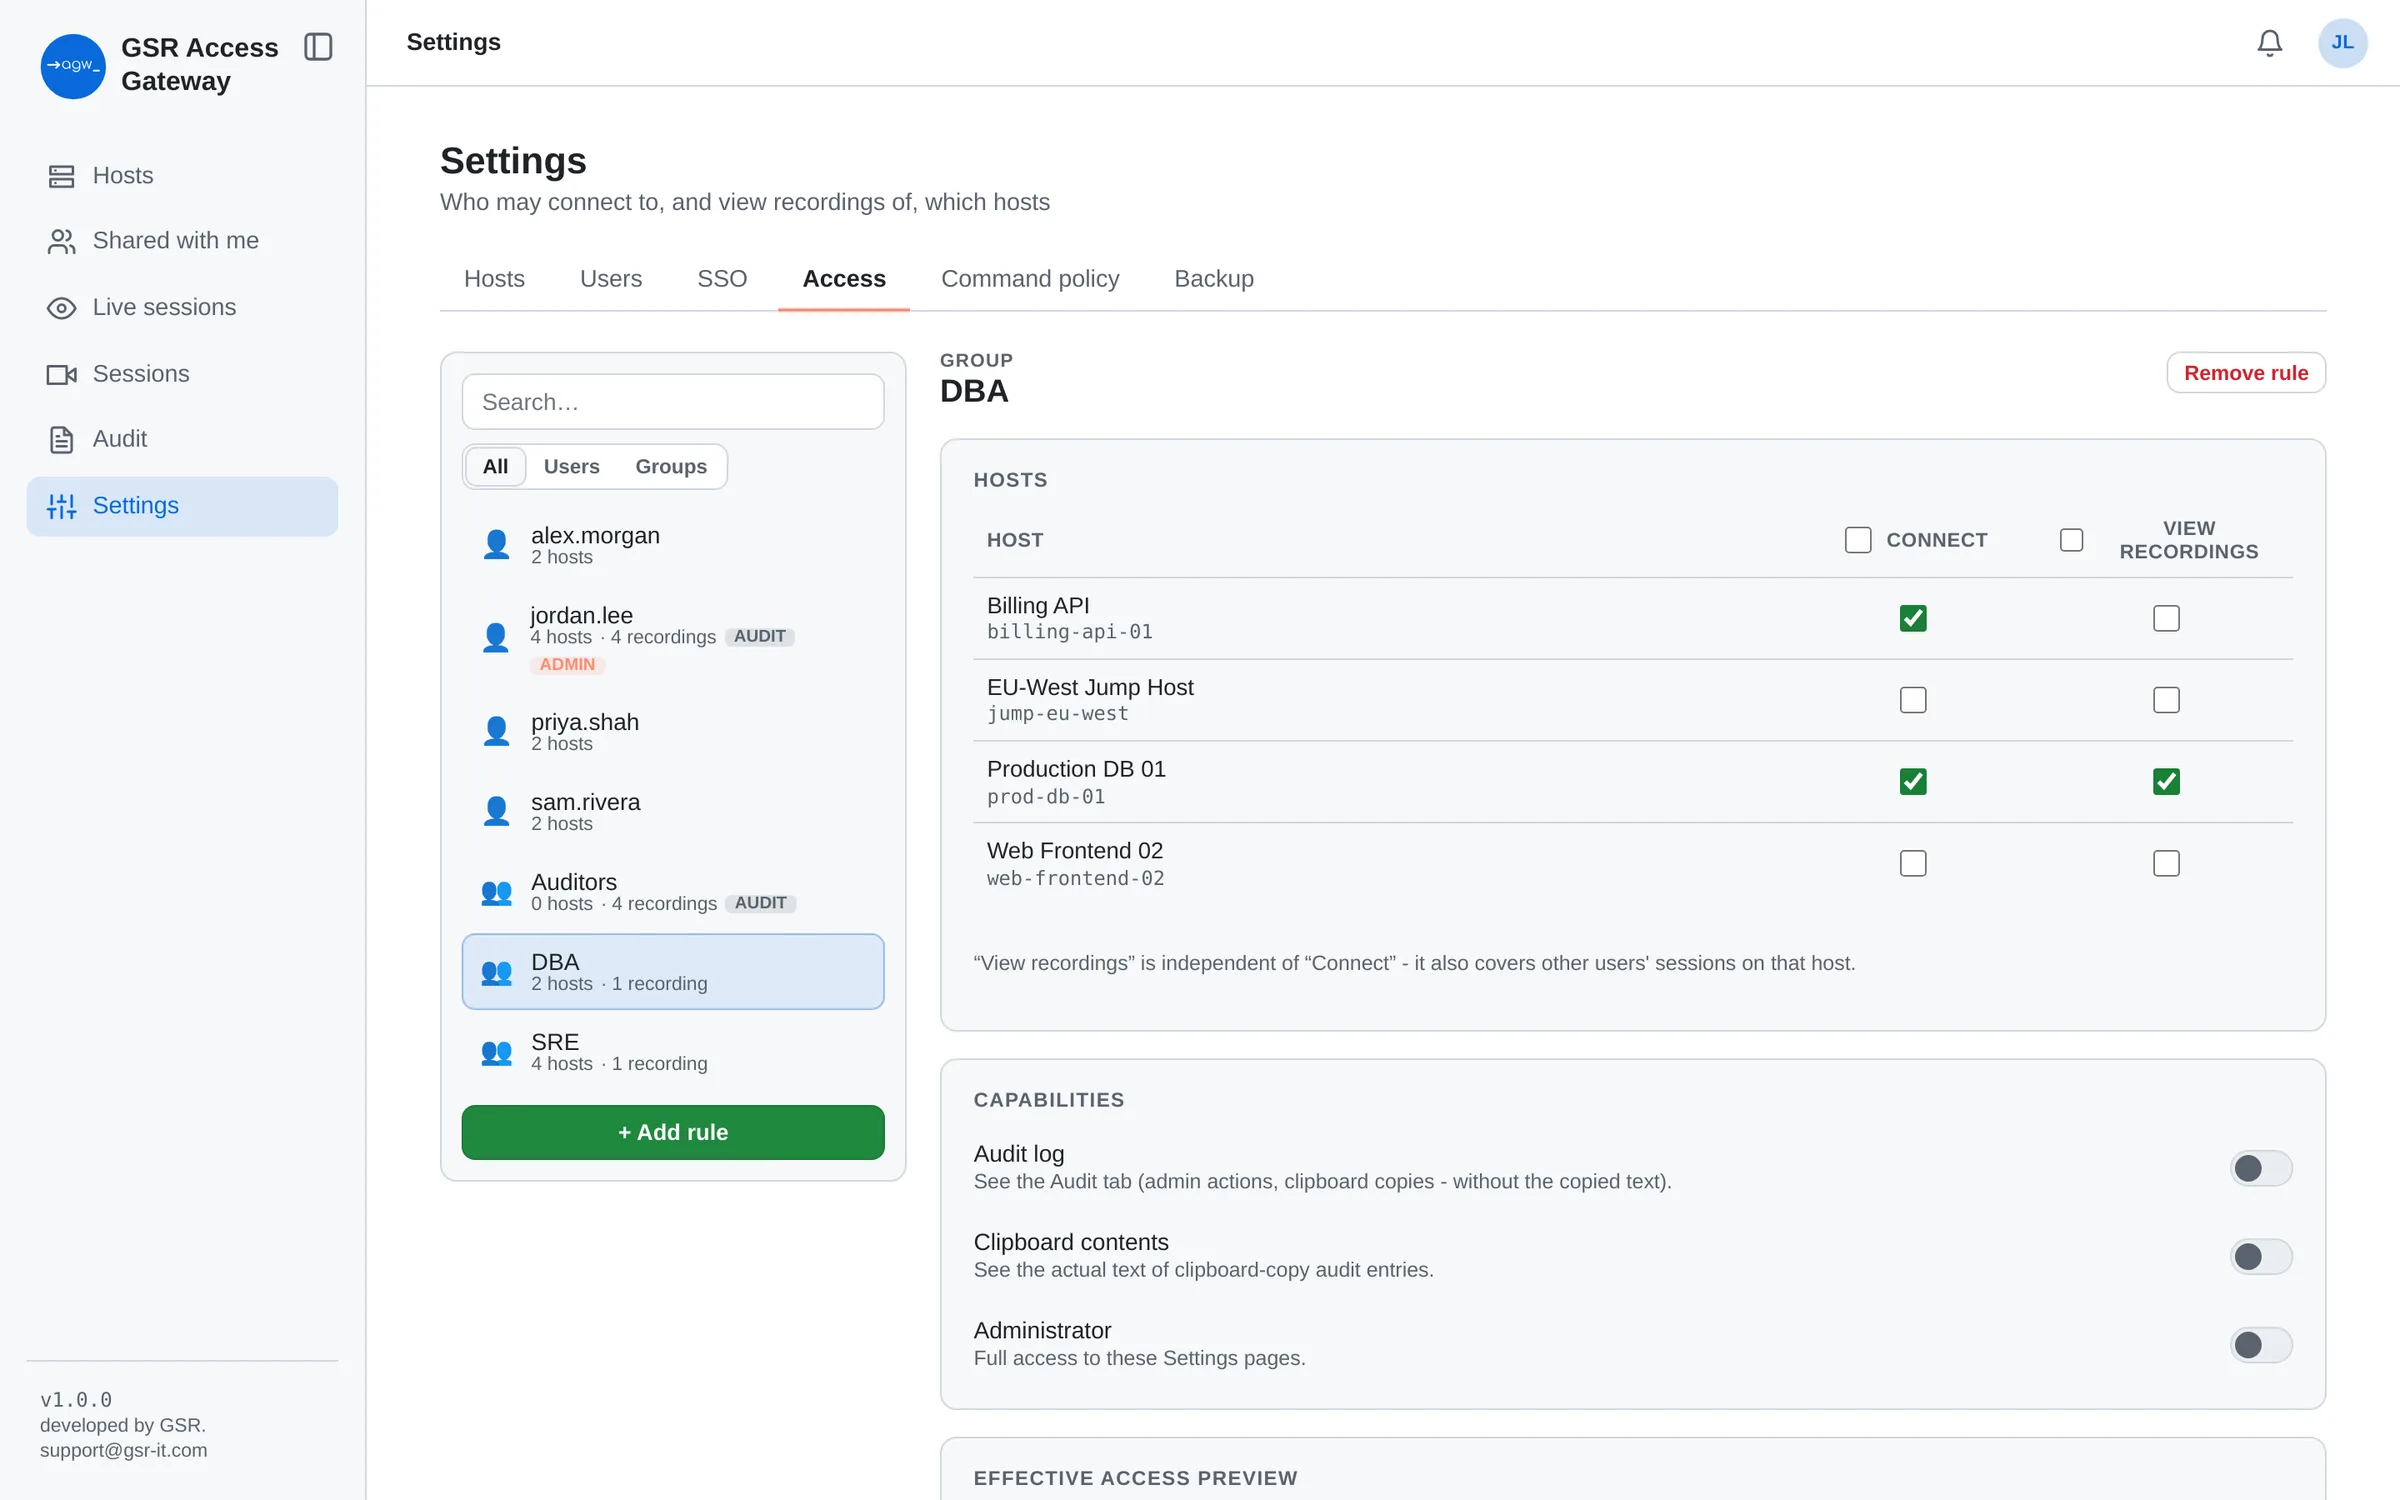The width and height of the screenshot is (2400, 1500).
Task: Switch to the Users settings tab
Action: [x=611, y=279]
